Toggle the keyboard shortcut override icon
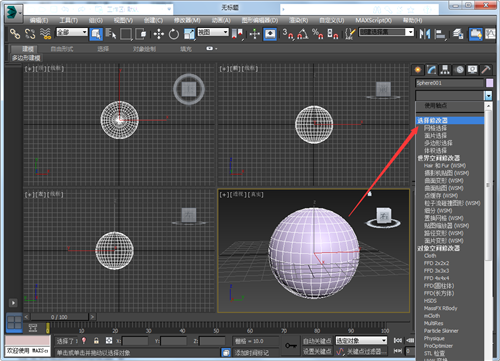The image size is (500, 361). pos(270,34)
